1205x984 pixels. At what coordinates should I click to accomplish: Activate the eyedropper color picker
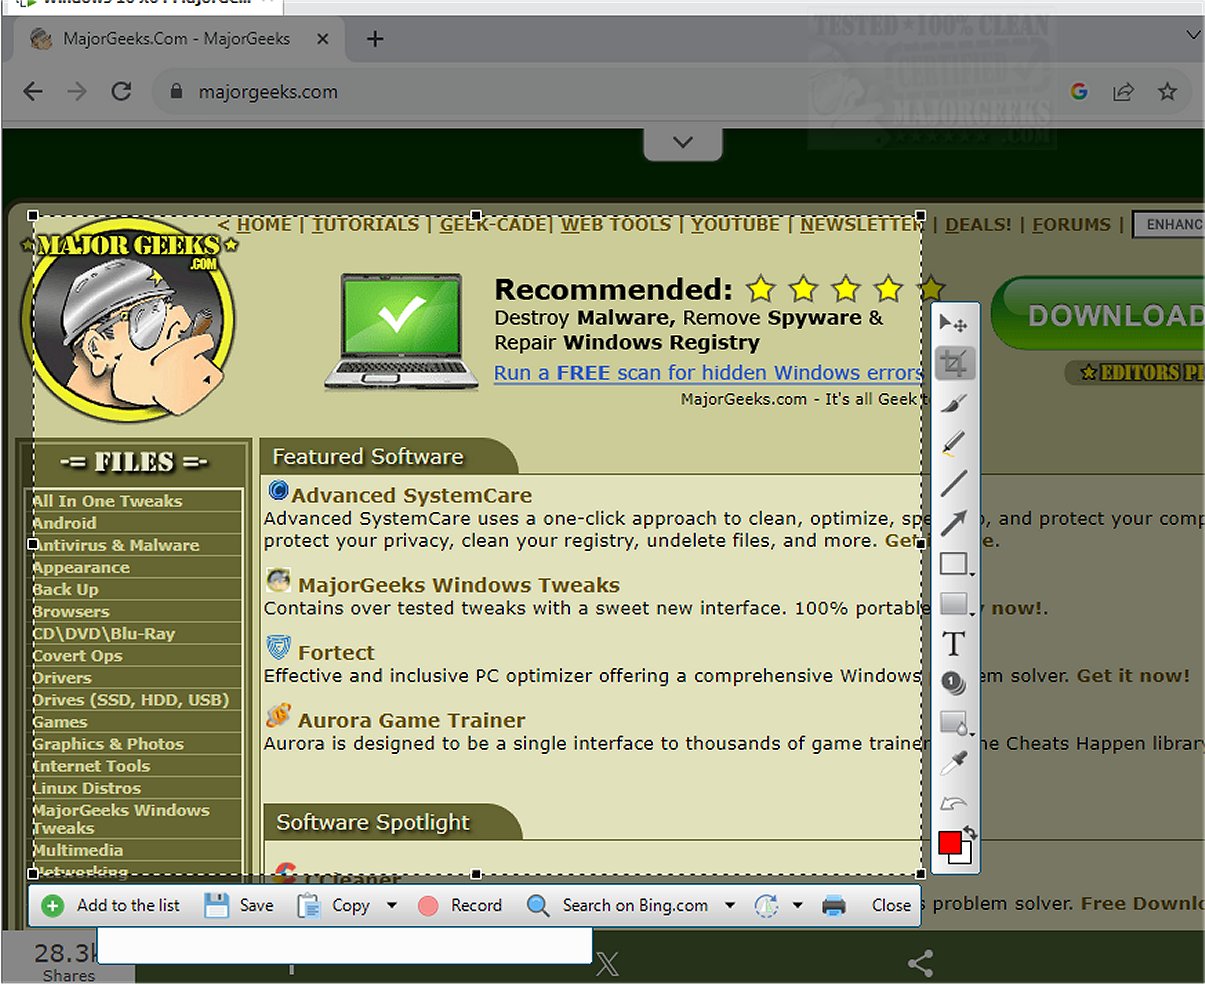click(954, 763)
